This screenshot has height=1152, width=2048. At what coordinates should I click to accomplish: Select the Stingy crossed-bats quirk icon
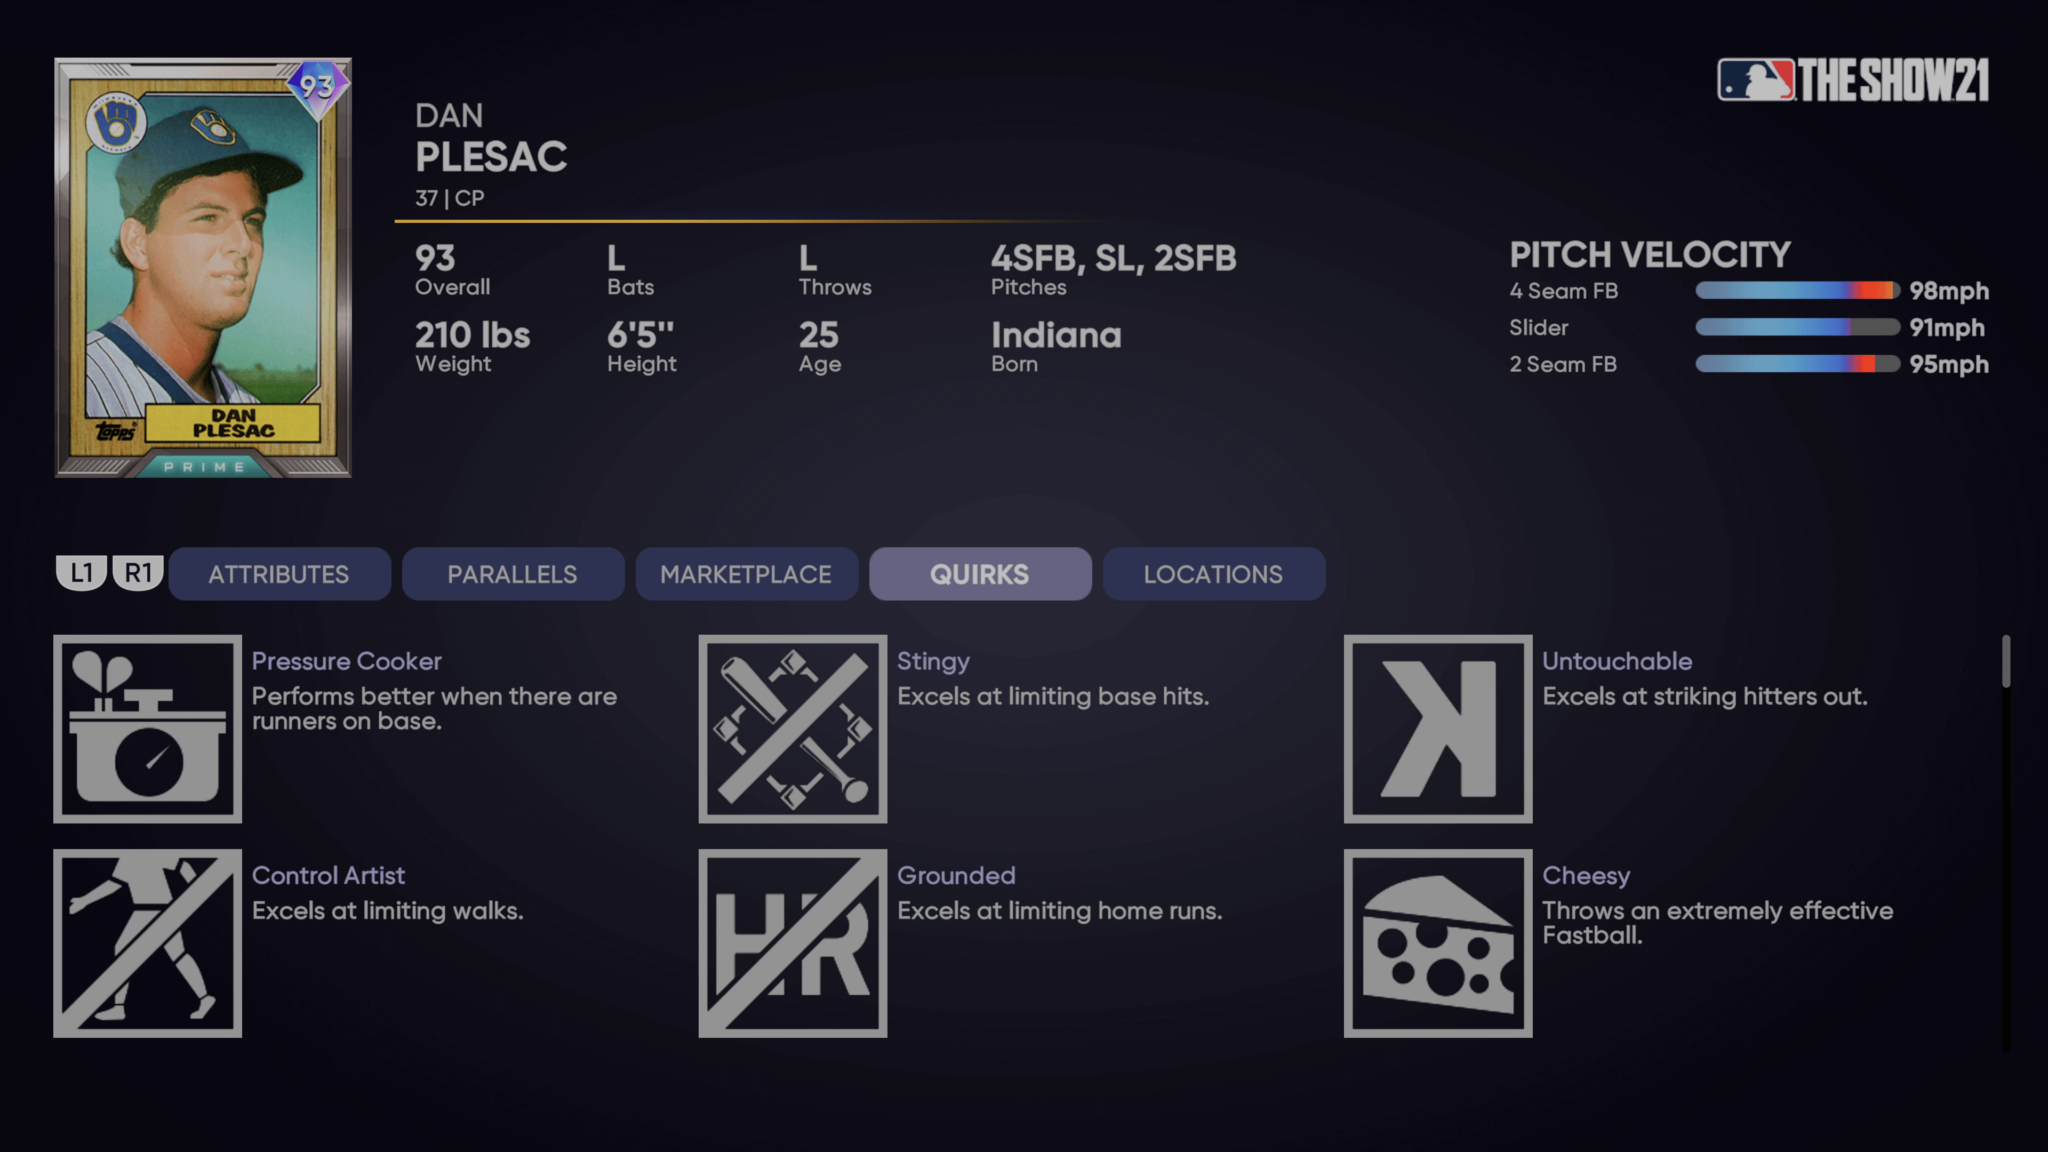(793, 729)
